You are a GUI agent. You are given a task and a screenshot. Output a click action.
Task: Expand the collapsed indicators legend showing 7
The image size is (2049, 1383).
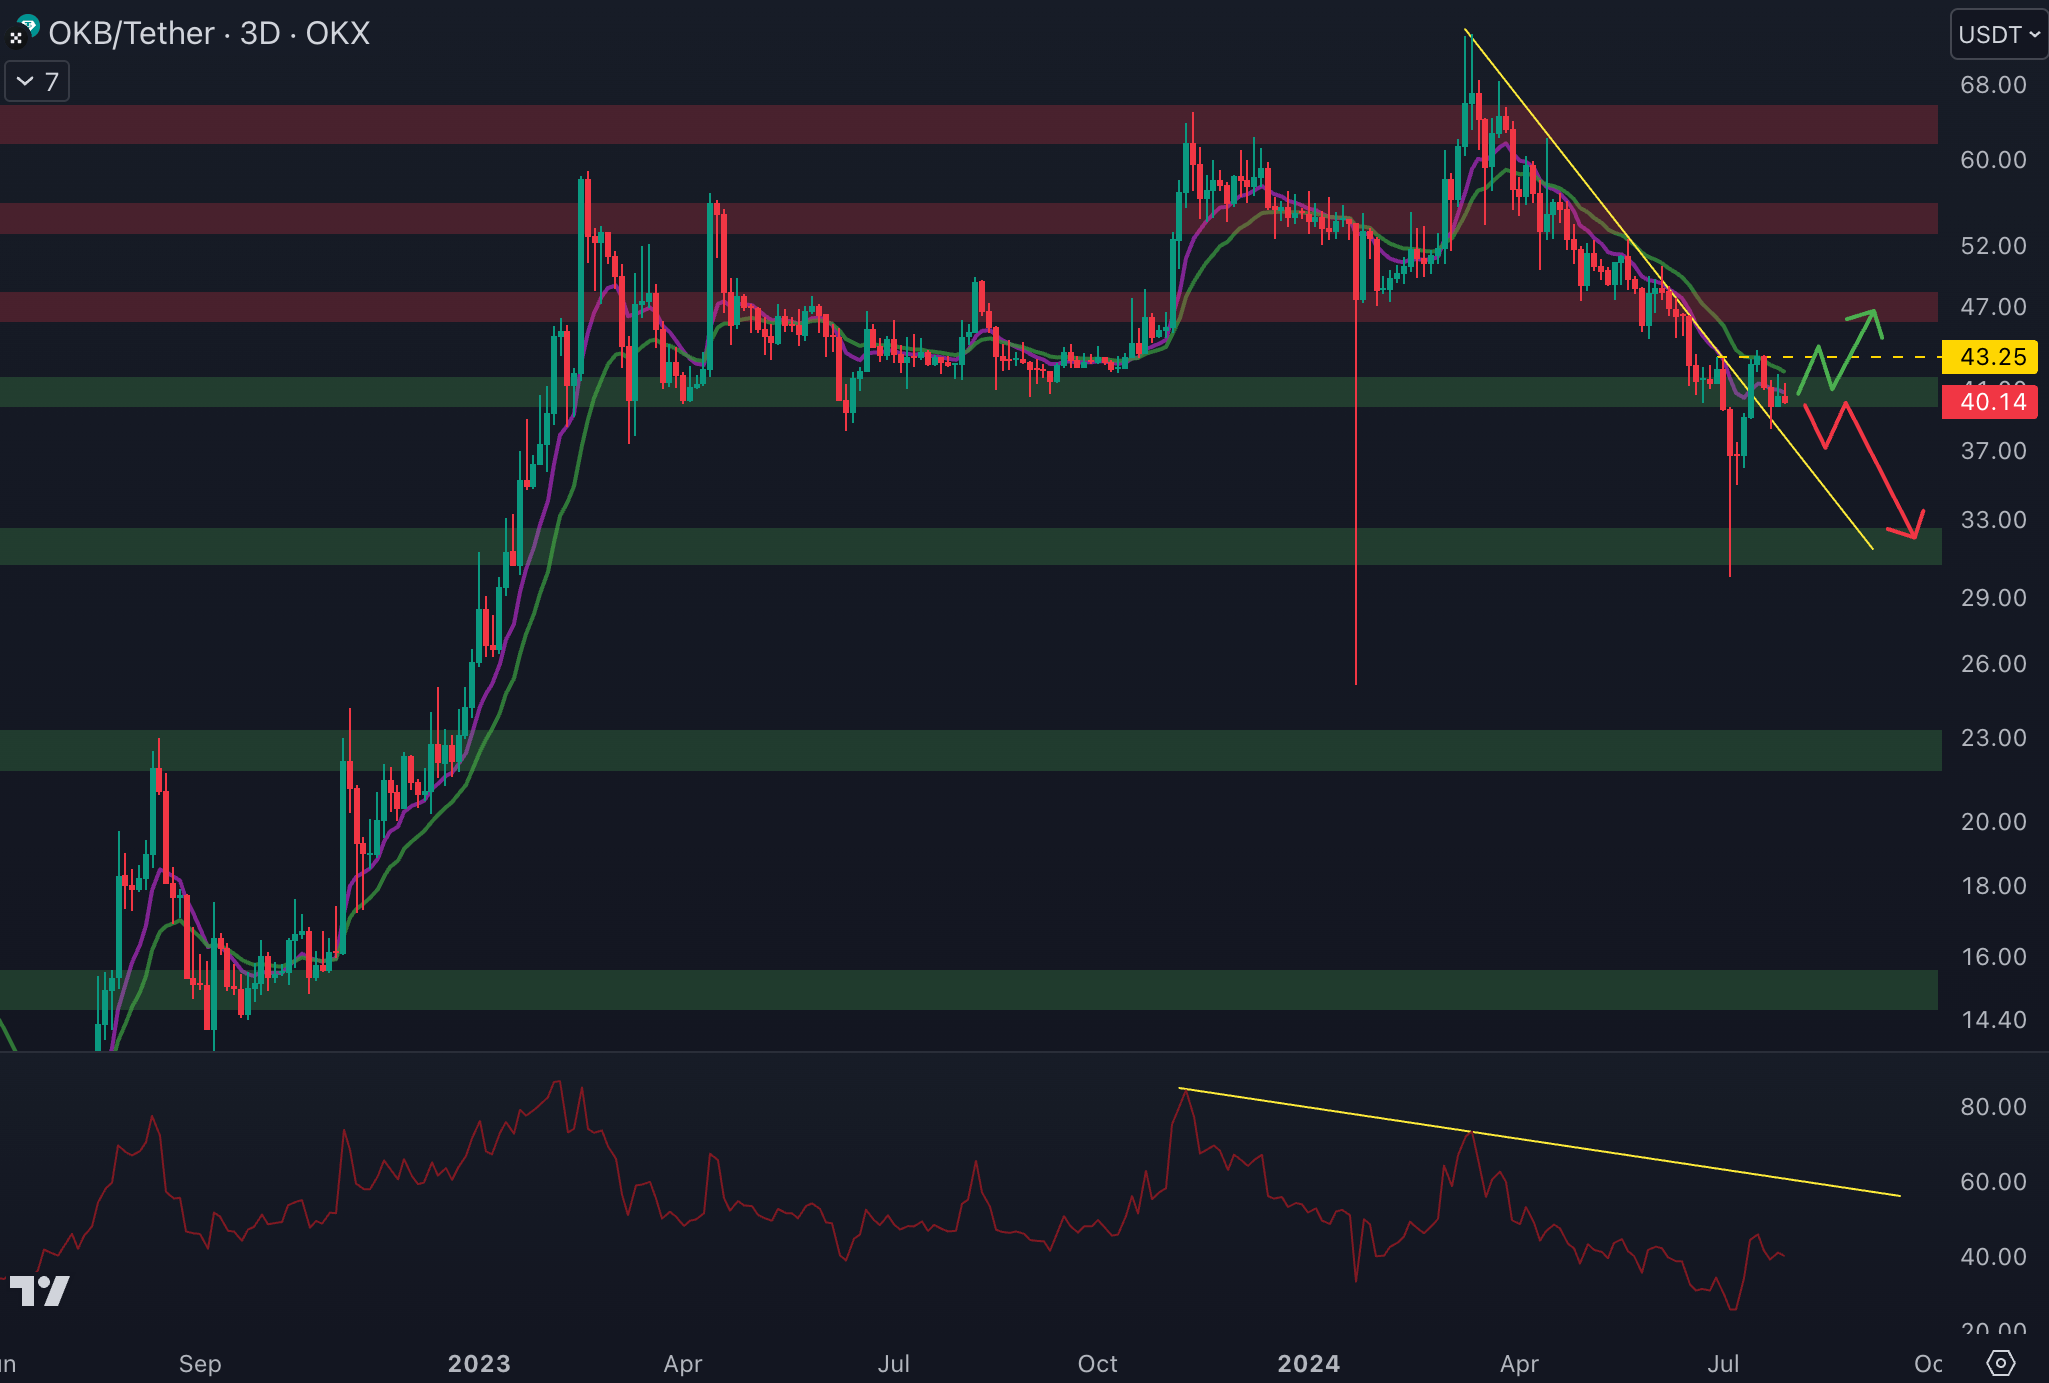[37, 82]
